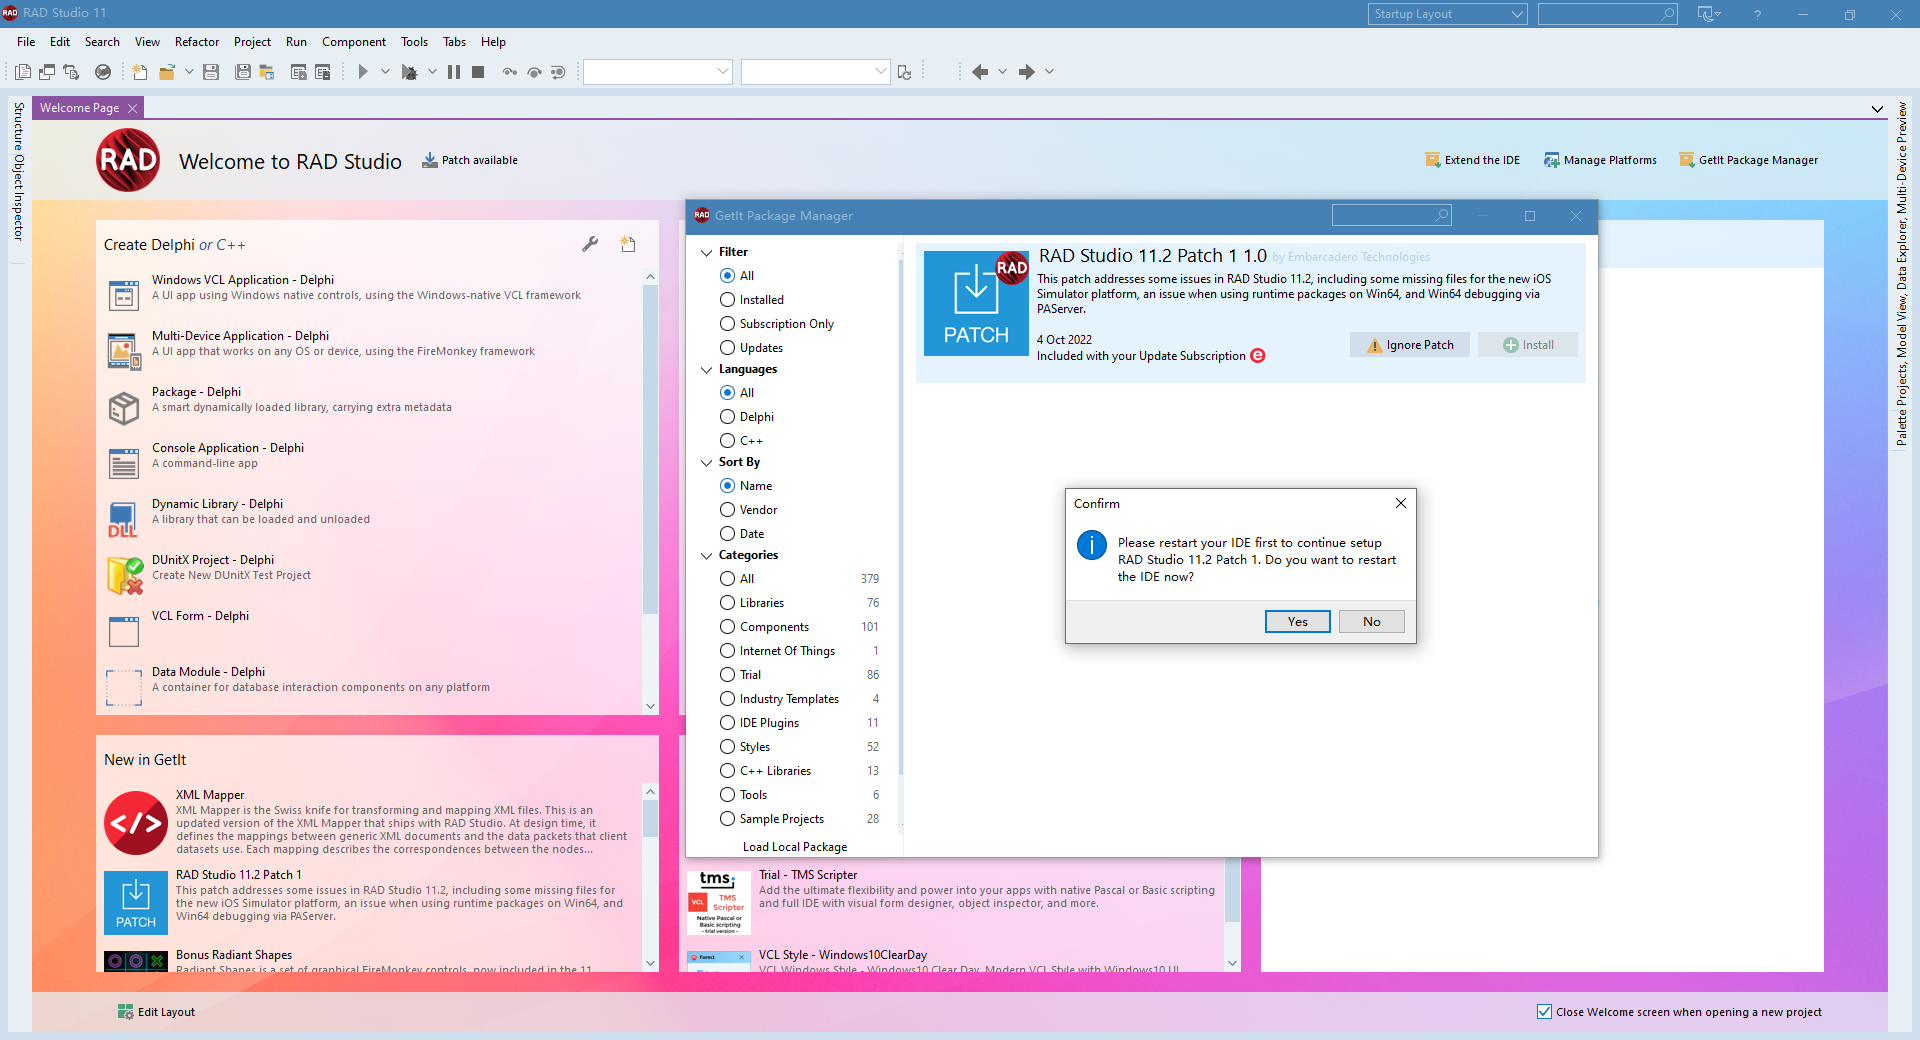The width and height of the screenshot is (1920, 1040).
Task: Click Yes to restart the IDE
Action: 1297,622
